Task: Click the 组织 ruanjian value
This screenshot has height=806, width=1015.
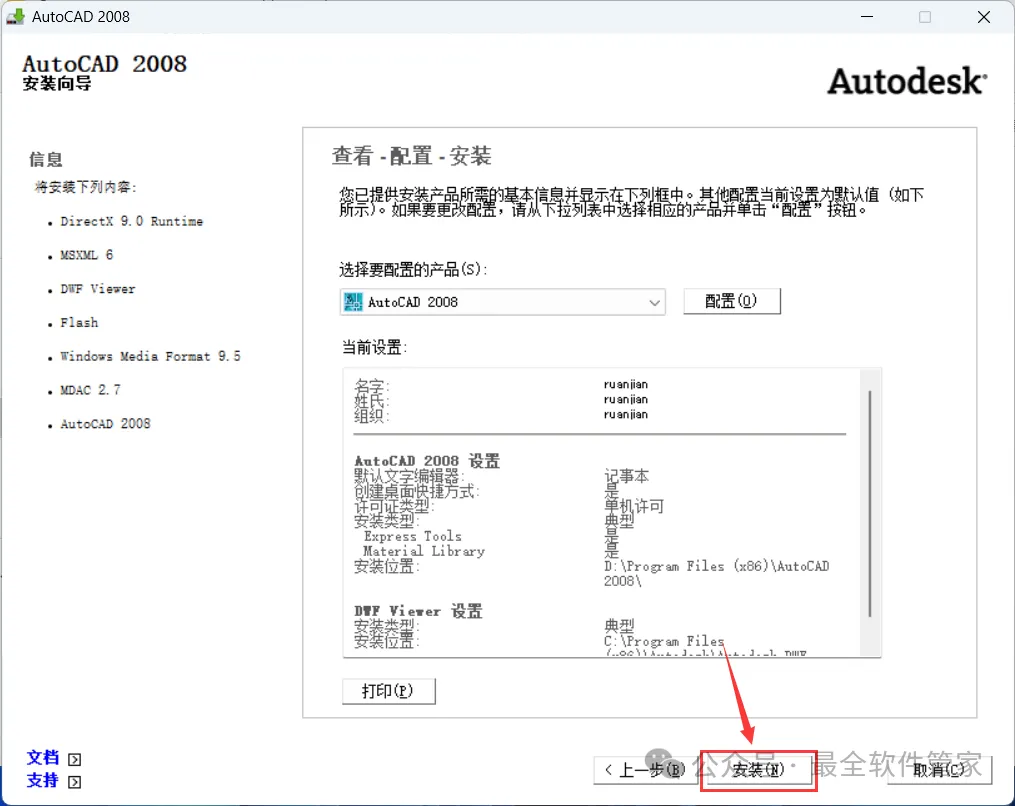Action: 625,414
